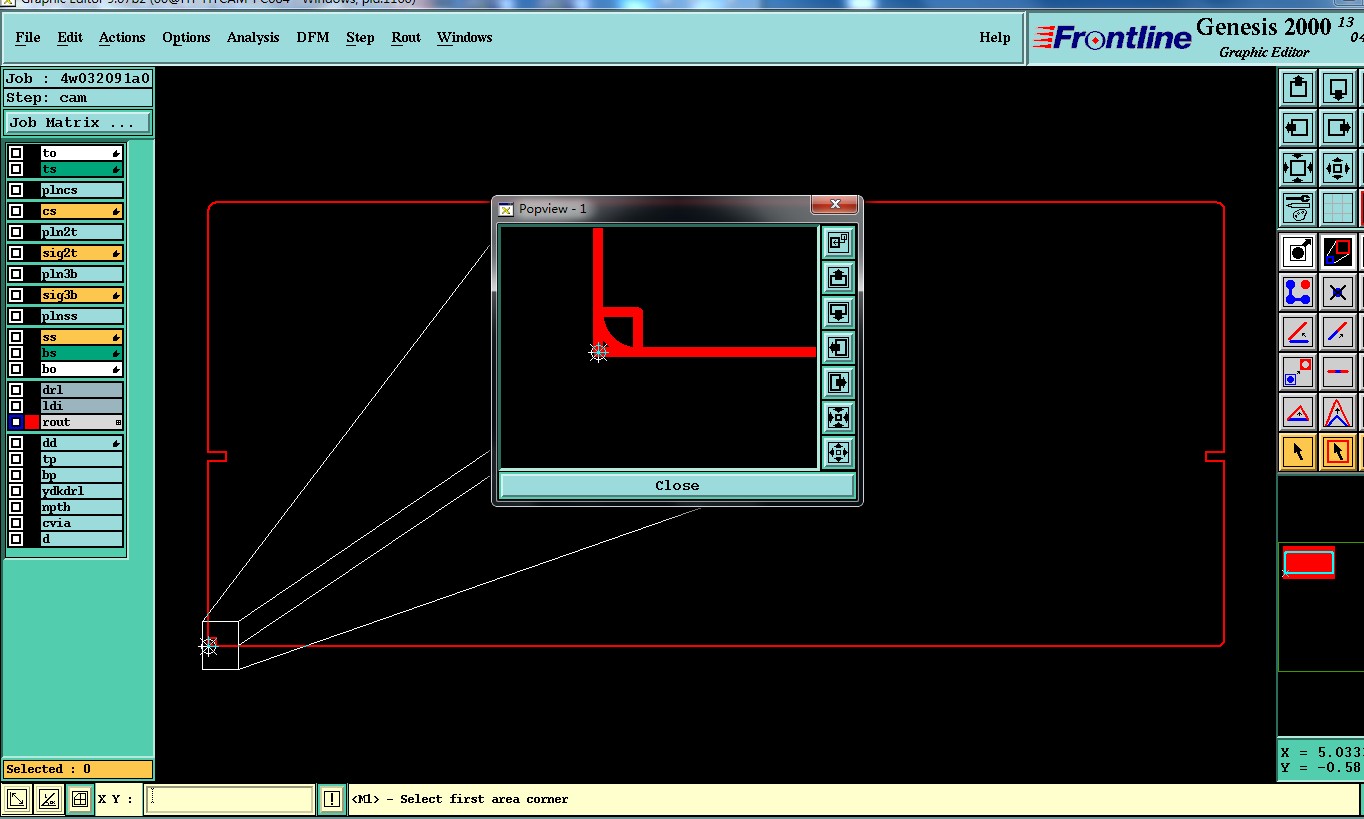Select the arrow pointer in red box tool
Screen dimensions: 1364x819
(1338, 452)
